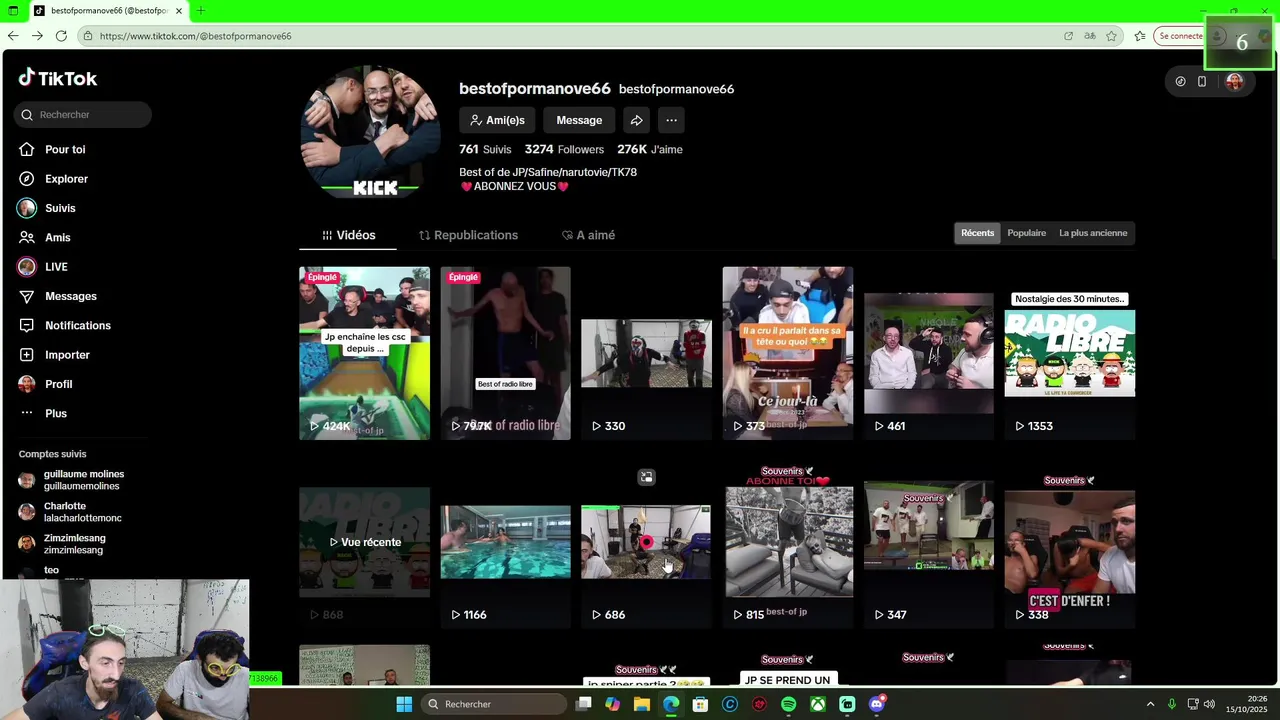Open Xbox app from the taskbar
The image size is (1280, 720).
(818, 704)
